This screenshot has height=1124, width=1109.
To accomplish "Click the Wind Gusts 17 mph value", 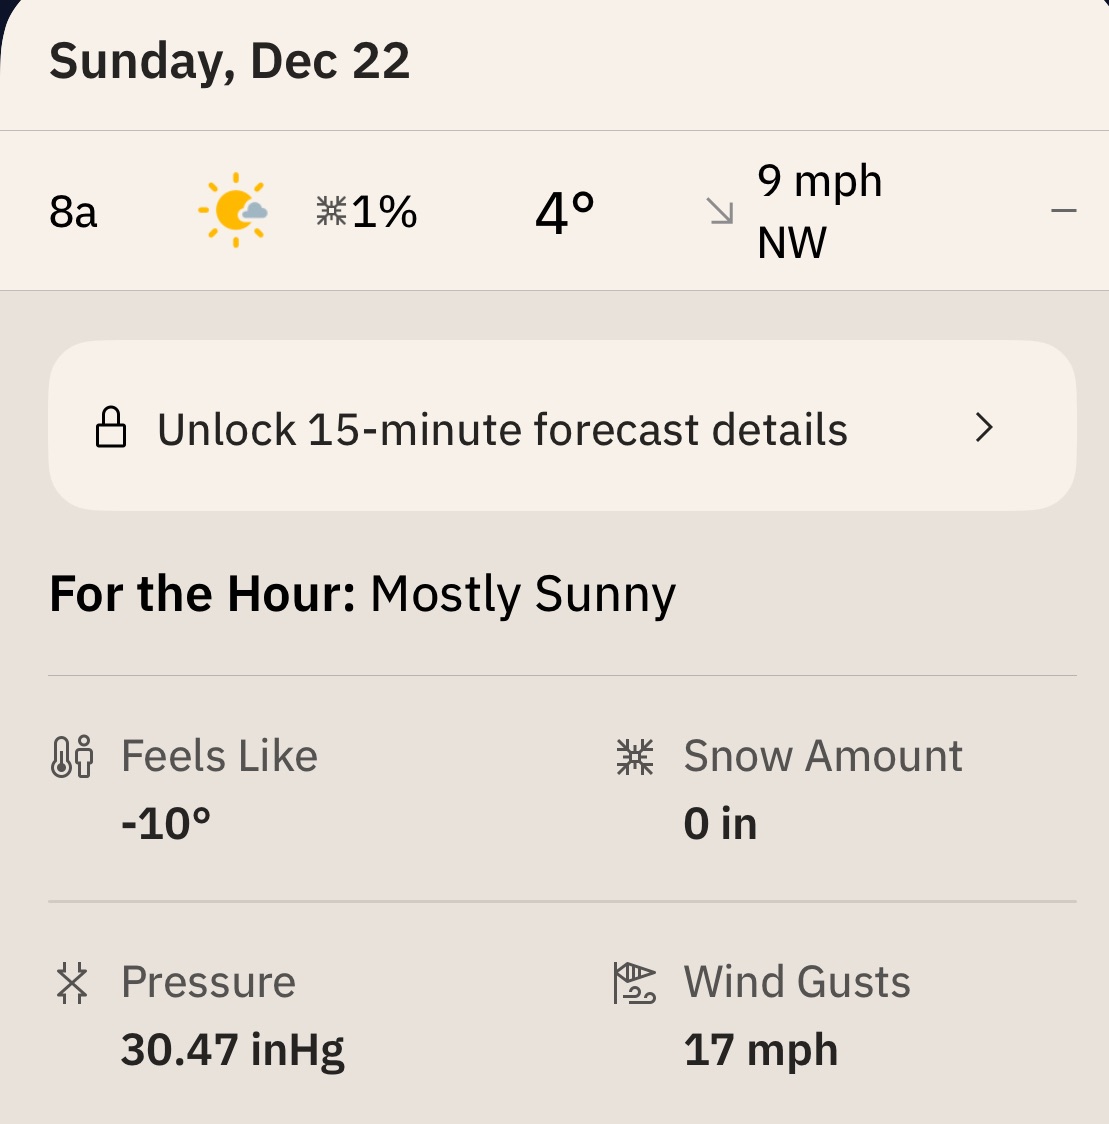I will tap(761, 1050).
